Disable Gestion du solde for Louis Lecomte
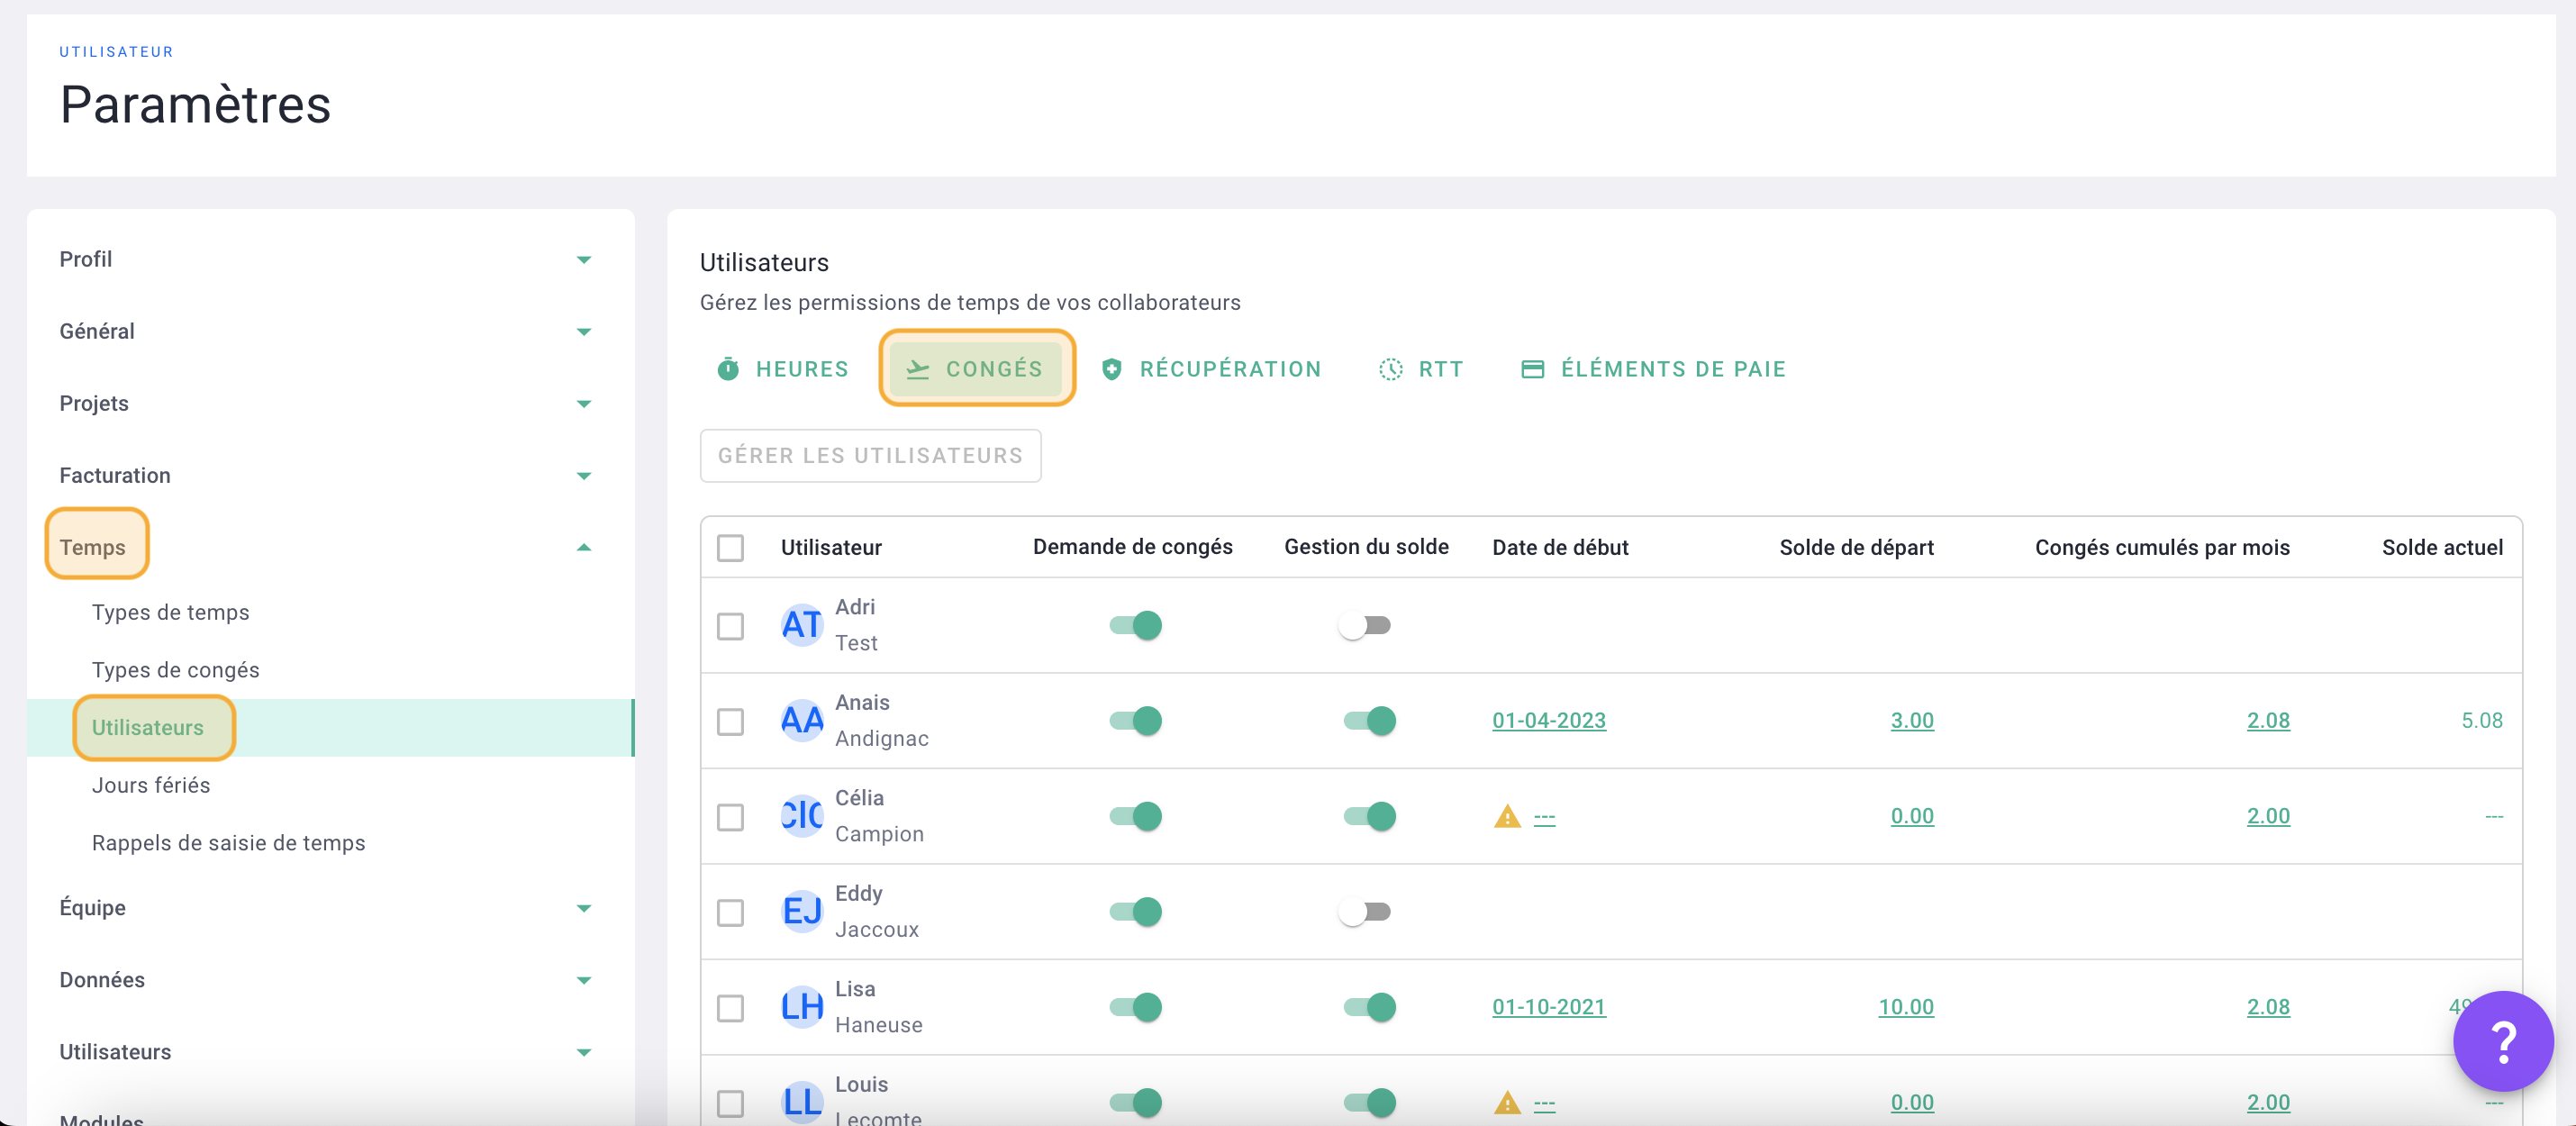The width and height of the screenshot is (2576, 1126). point(1369,1102)
